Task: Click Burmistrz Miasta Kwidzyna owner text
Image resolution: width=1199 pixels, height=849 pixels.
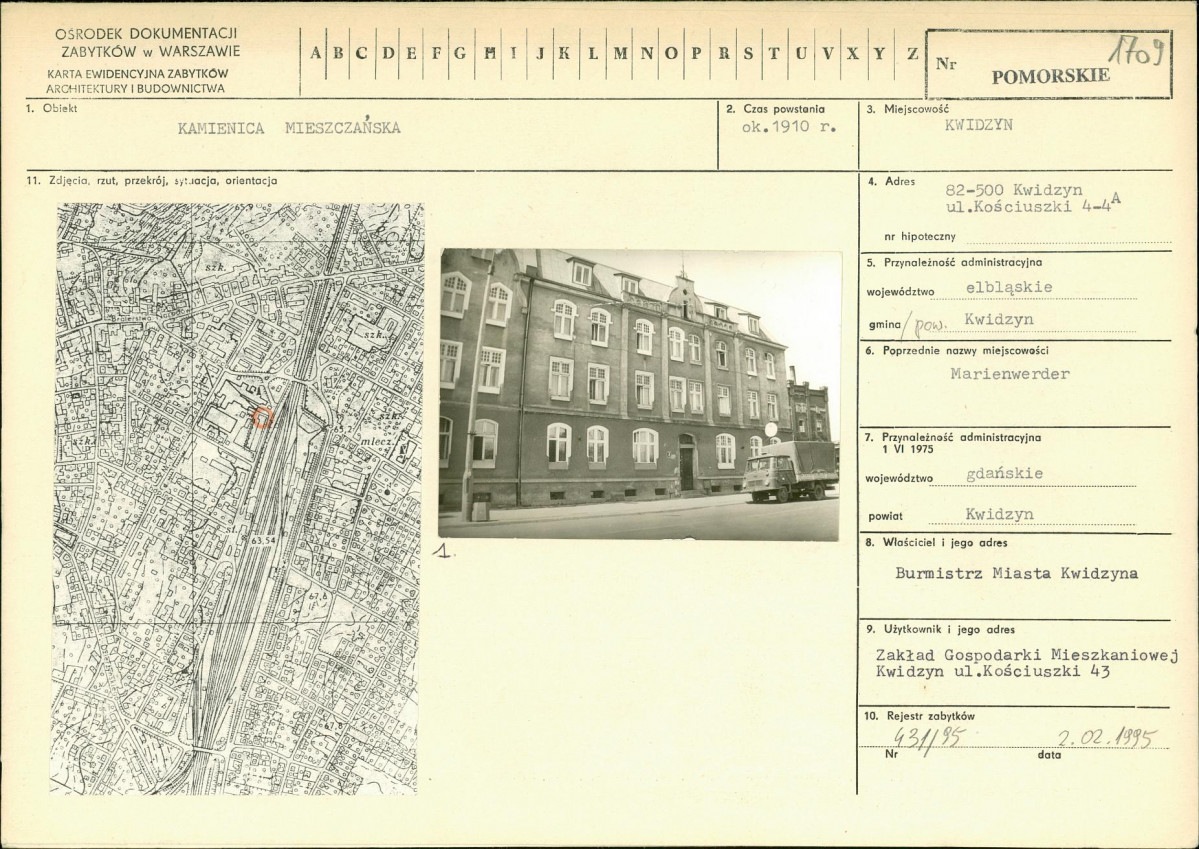Action: click(1016, 573)
